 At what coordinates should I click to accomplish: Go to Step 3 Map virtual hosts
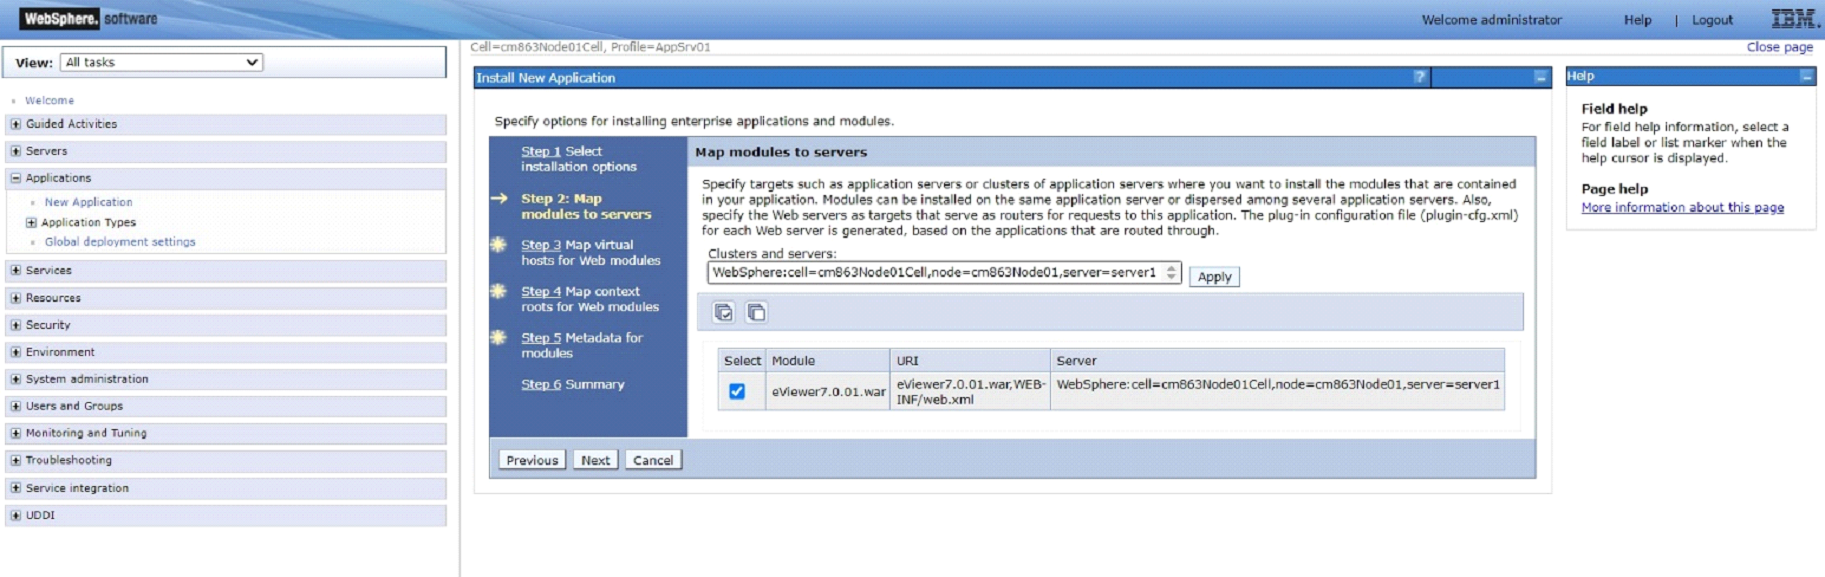pos(541,245)
